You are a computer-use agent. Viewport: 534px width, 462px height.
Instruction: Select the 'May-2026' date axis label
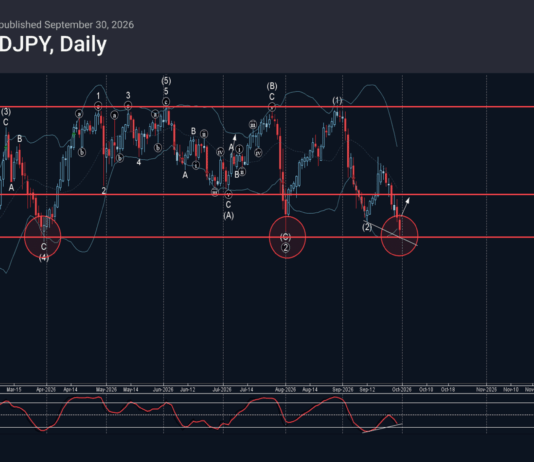point(106,389)
